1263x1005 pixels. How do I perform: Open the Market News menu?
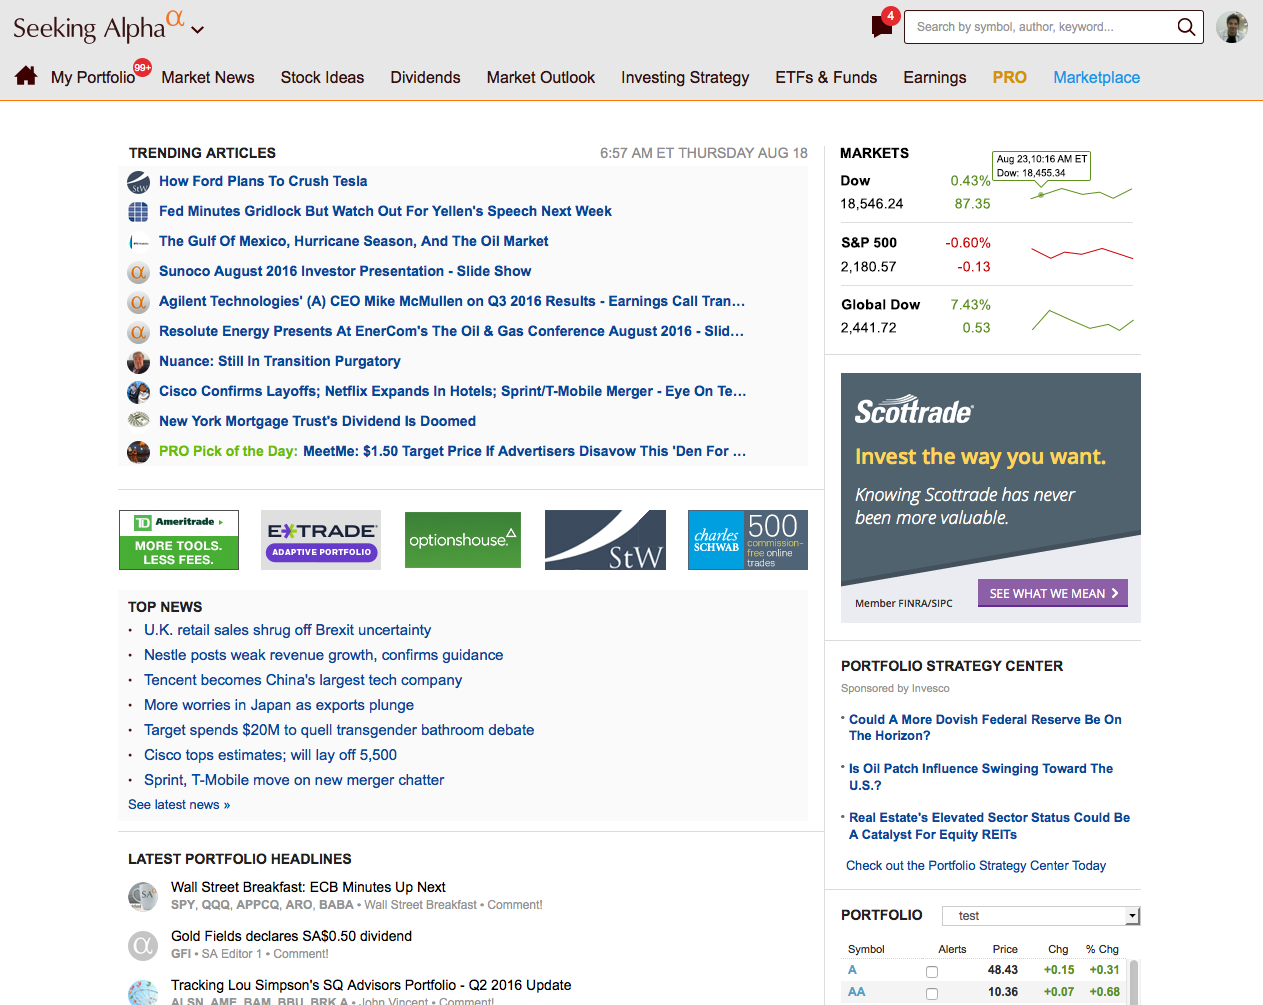tap(208, 77)
